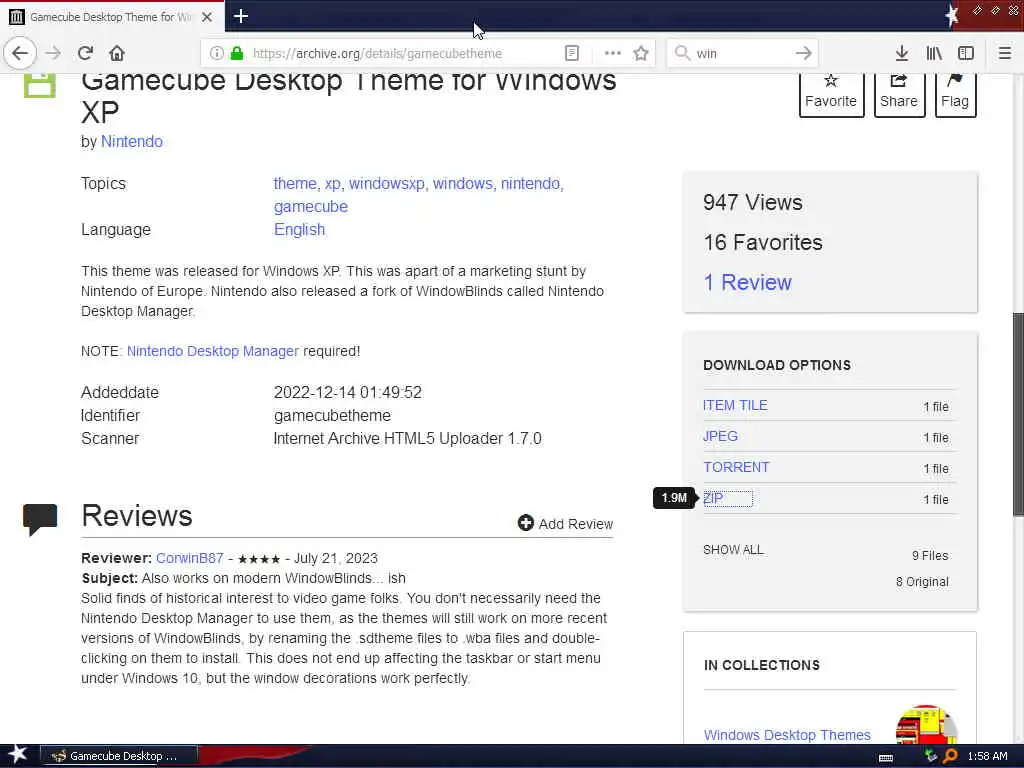Close the Gamecube Desktop Theme tab
This screenshot has width=1024, height=768.
tap(207, 17)
